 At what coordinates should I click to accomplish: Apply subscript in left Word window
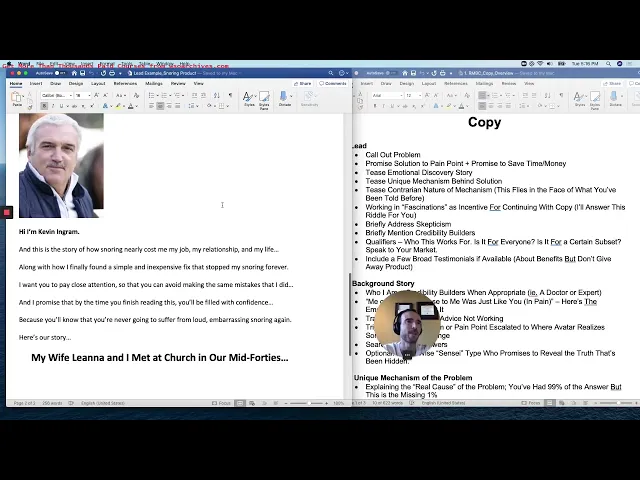point(83,106)
